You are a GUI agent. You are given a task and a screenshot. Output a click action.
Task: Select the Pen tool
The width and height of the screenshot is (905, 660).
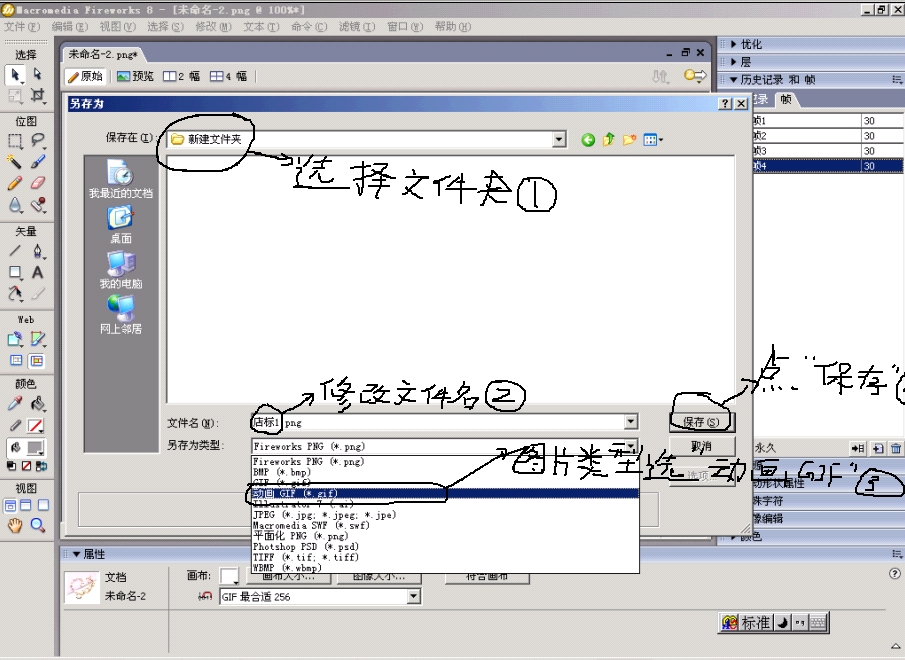coord(38,251)
